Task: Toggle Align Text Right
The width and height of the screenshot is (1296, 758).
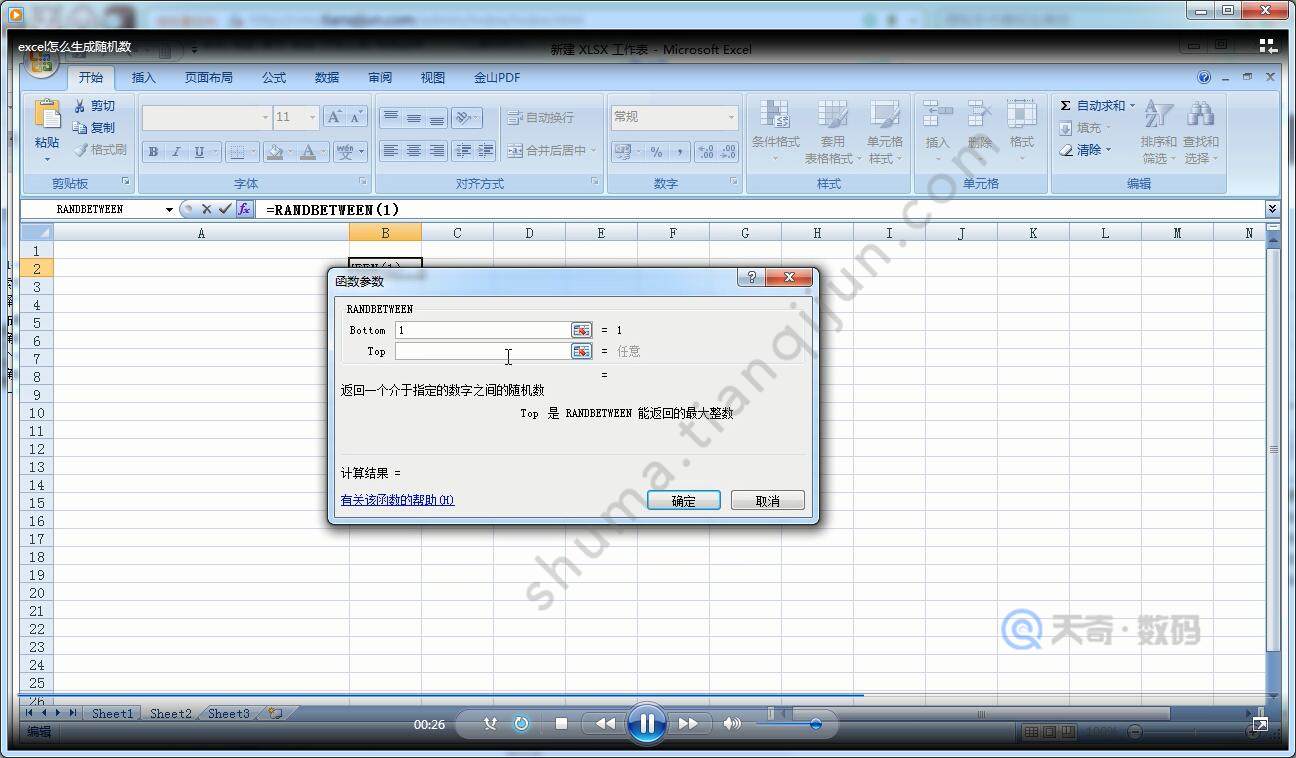Action: [x=437, y=151]
